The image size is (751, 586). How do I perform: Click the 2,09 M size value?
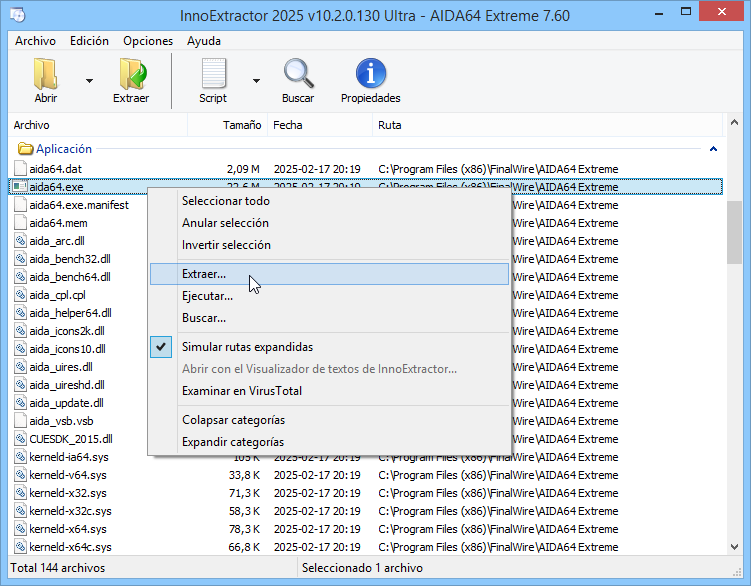(x=243, y=169)
